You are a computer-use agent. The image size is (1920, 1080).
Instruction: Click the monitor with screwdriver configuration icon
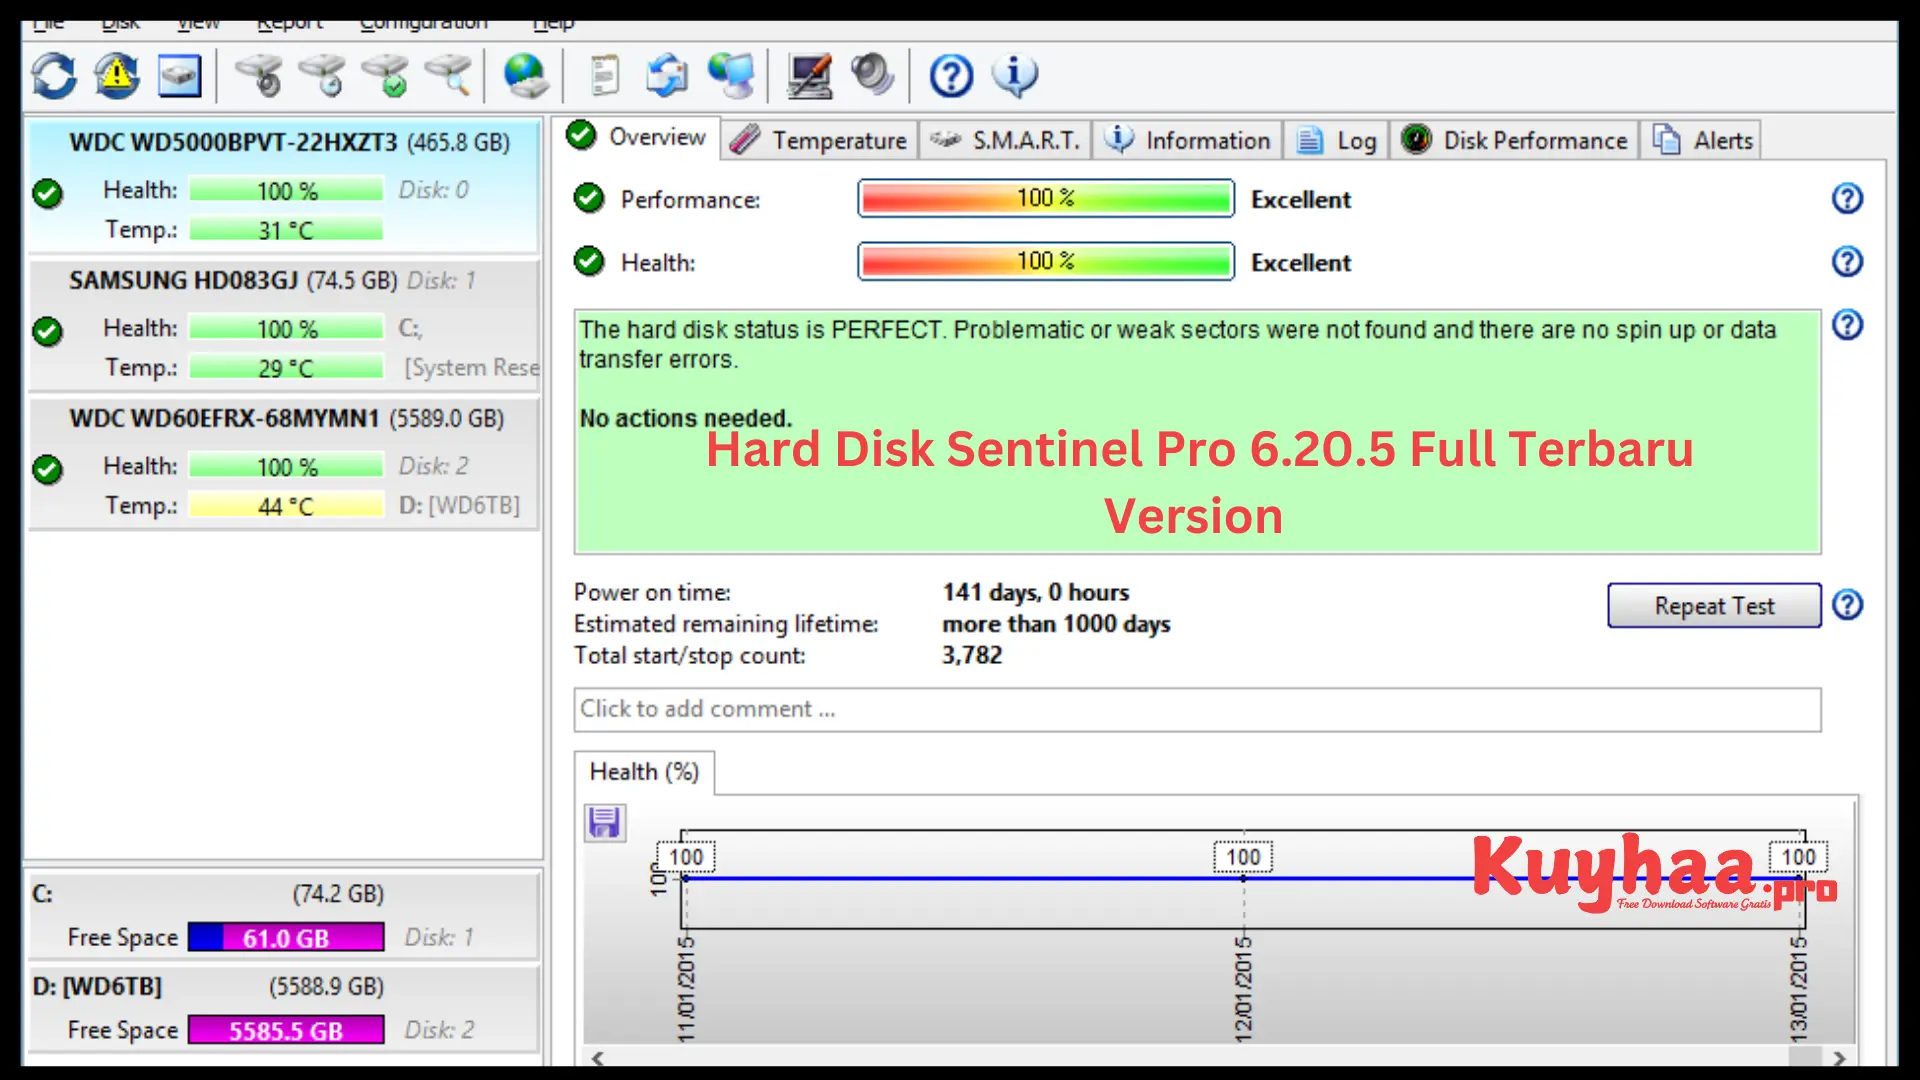(x=809, y=76)
